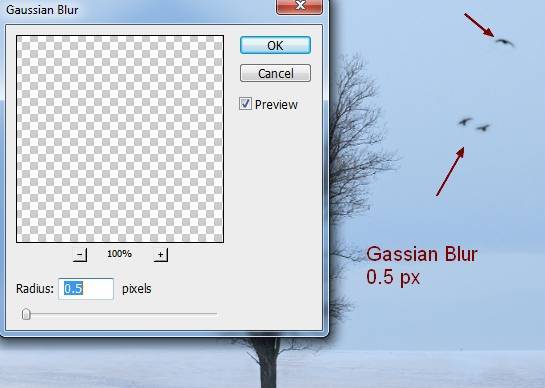Click the Gaussian Blur title bar
545x388 pixels.
click(x=139, y=10)
